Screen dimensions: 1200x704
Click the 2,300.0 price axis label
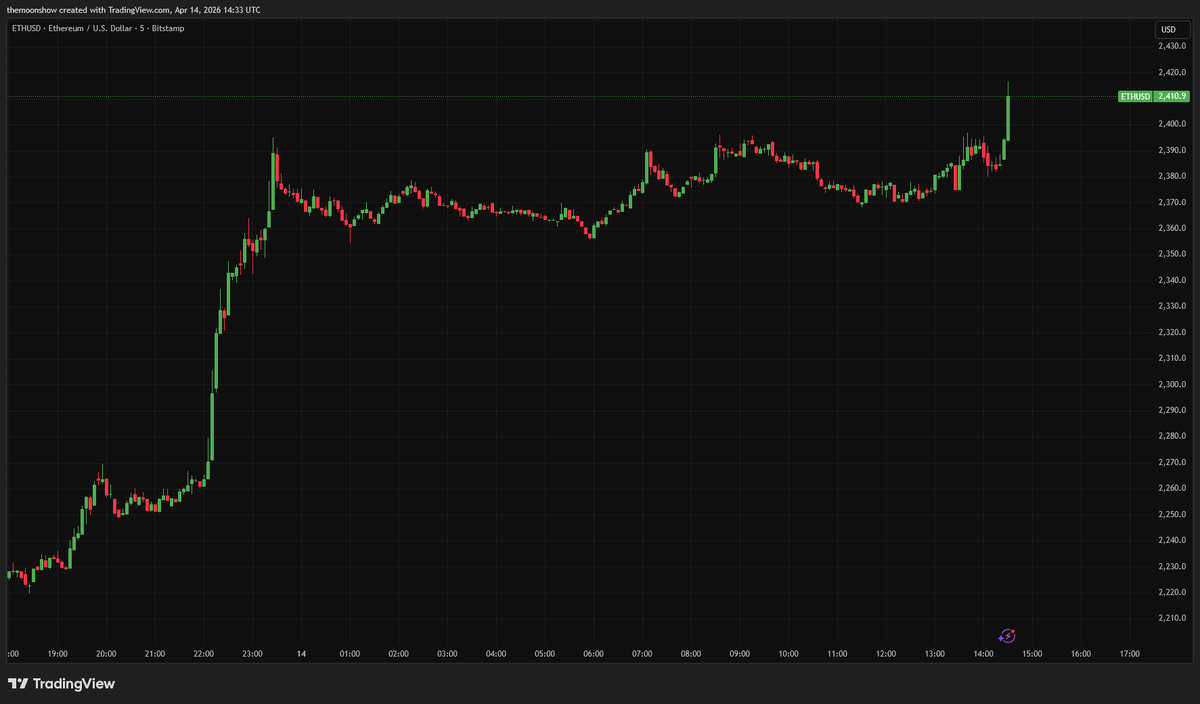click(1172, 384)
